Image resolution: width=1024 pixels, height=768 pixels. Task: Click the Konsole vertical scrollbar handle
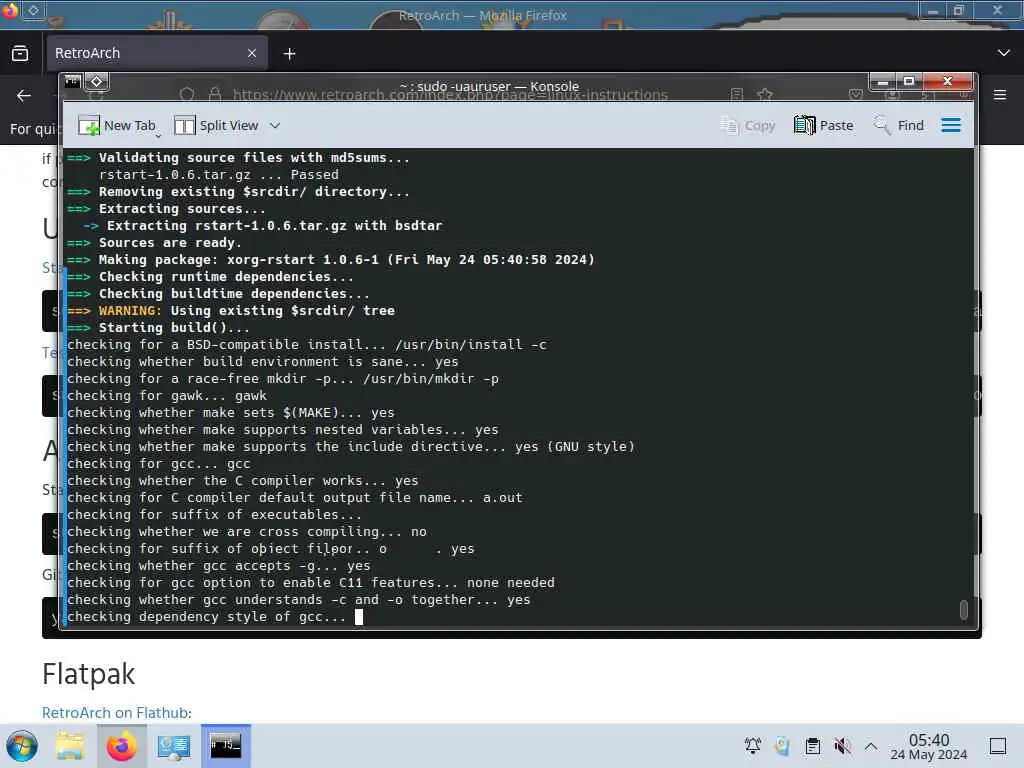point(963,609)
